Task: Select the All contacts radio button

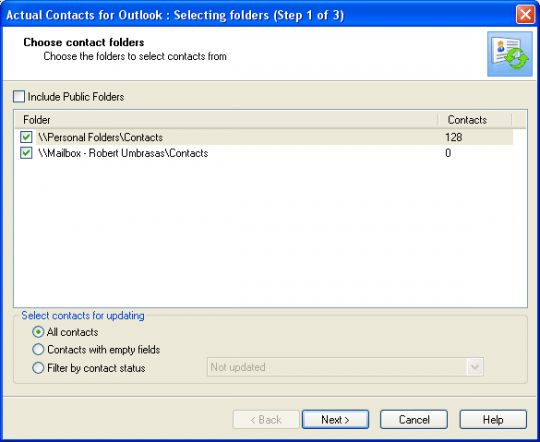Action: pos(38,332)
